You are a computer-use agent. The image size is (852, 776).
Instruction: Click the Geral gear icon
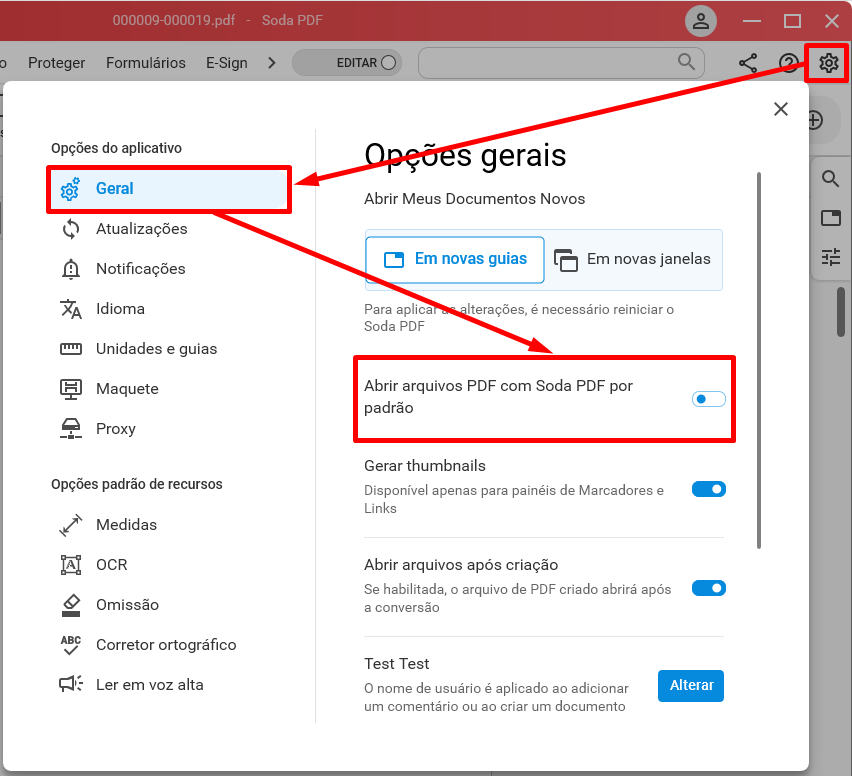pyautogui.click(x=70, y=189)
